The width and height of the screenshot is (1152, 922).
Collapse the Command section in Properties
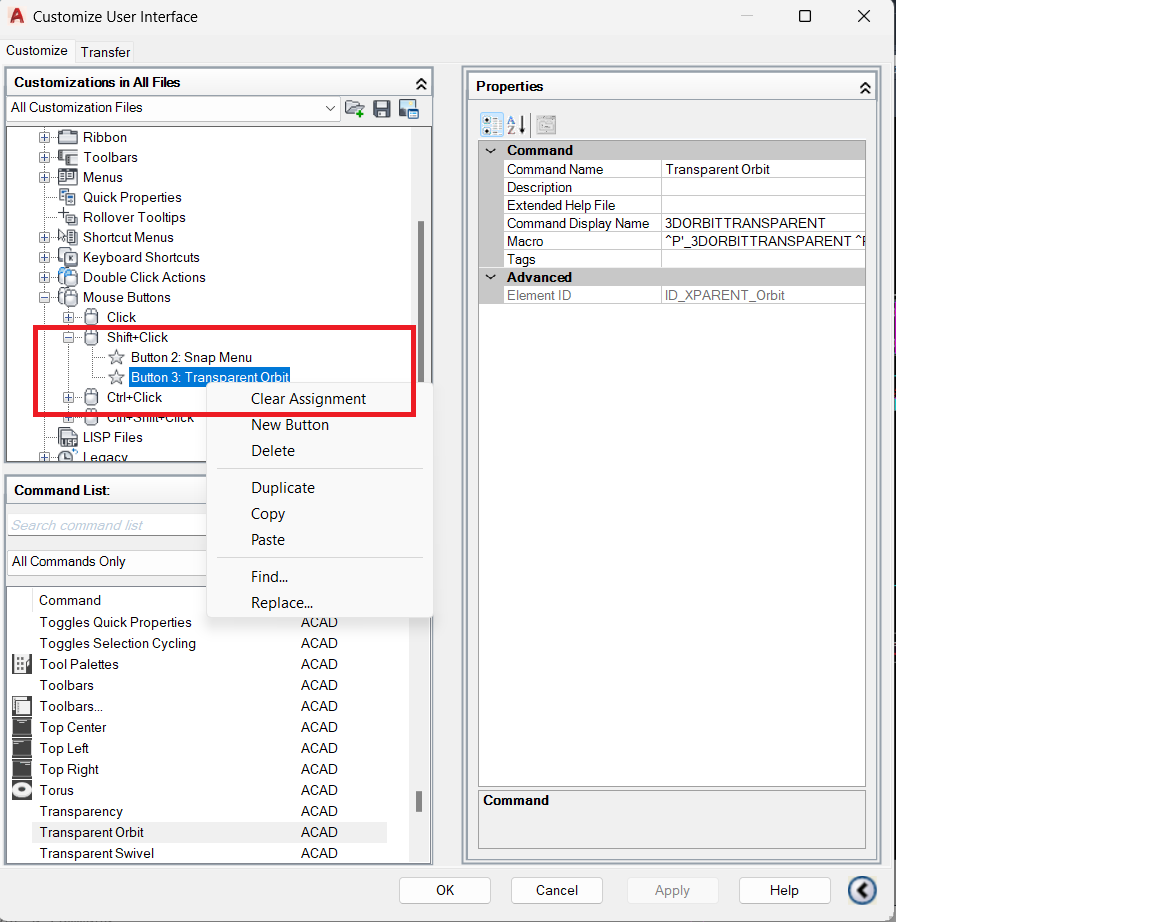491,151
